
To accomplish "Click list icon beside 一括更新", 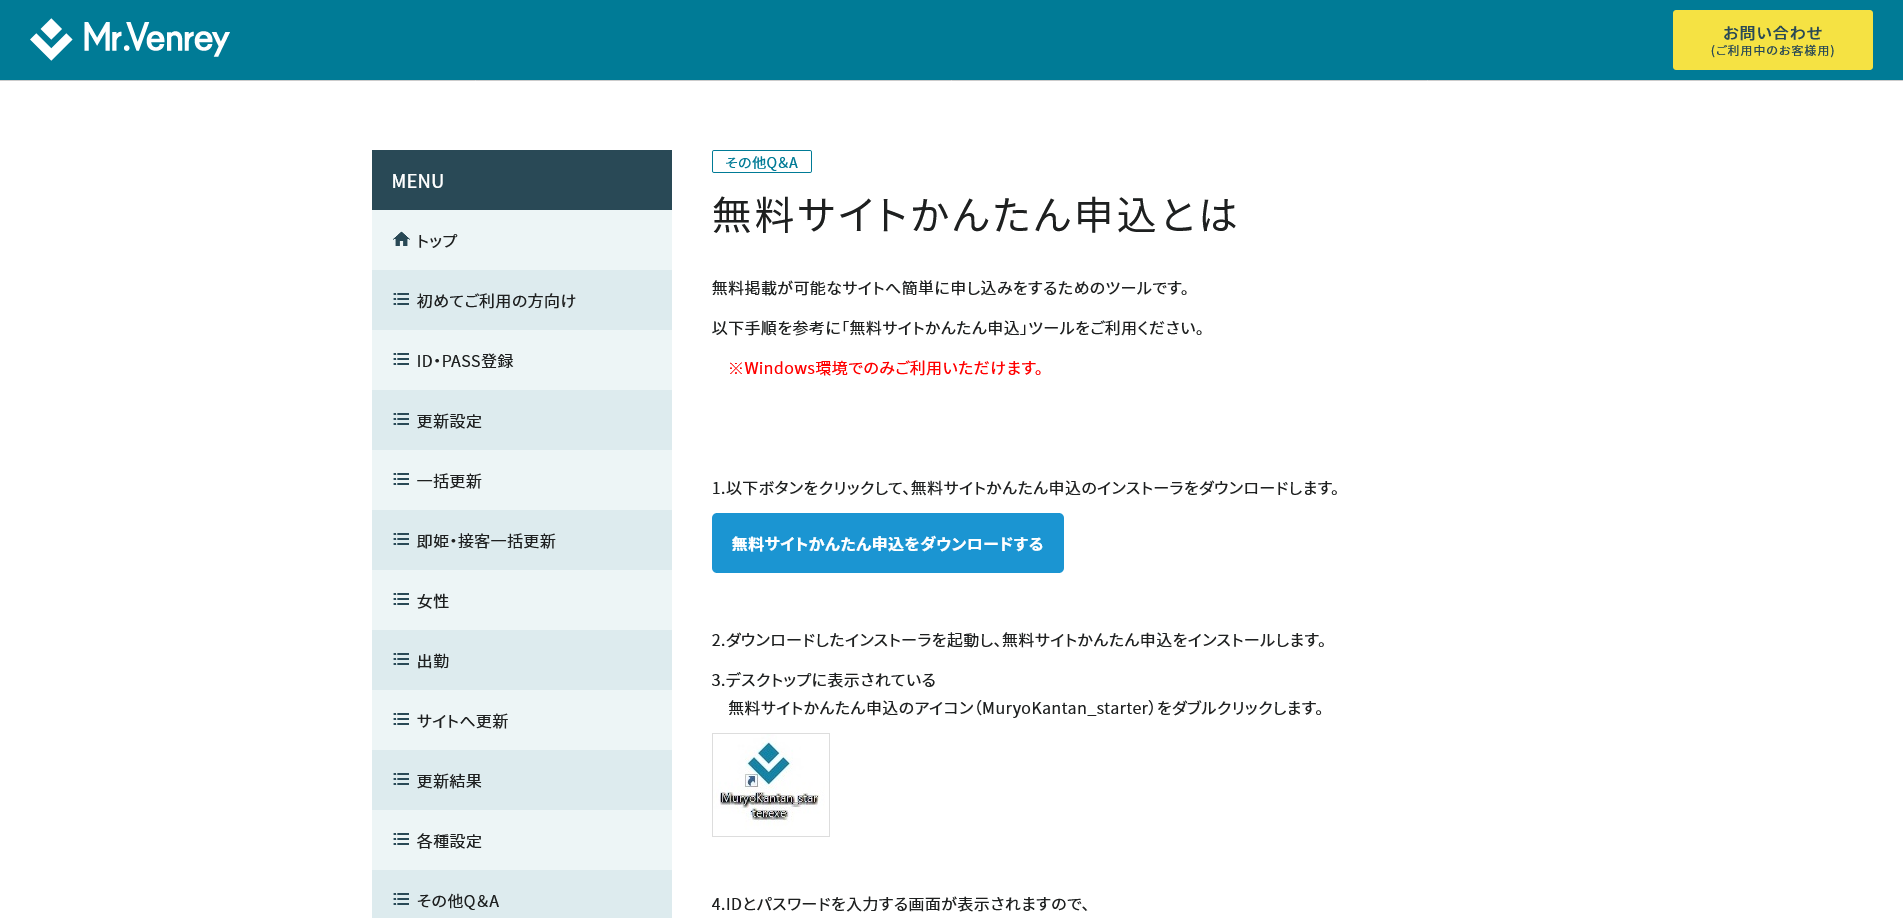I will 401,479.
